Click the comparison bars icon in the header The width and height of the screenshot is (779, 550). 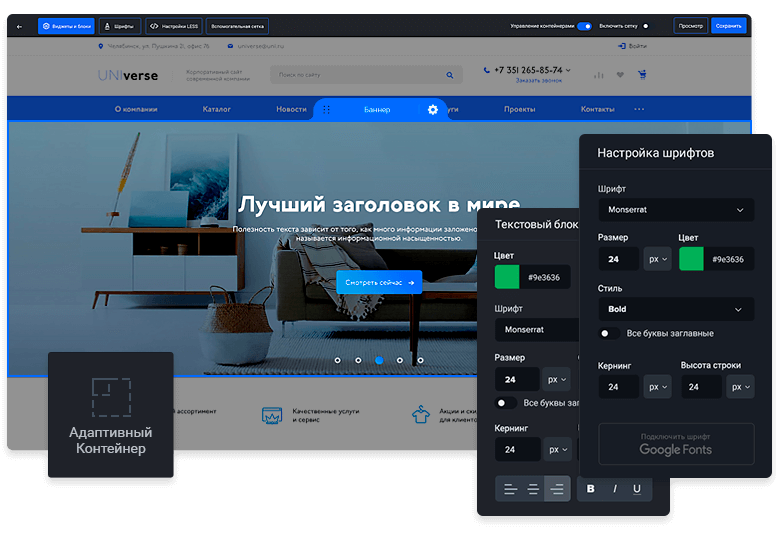point(599,75)
